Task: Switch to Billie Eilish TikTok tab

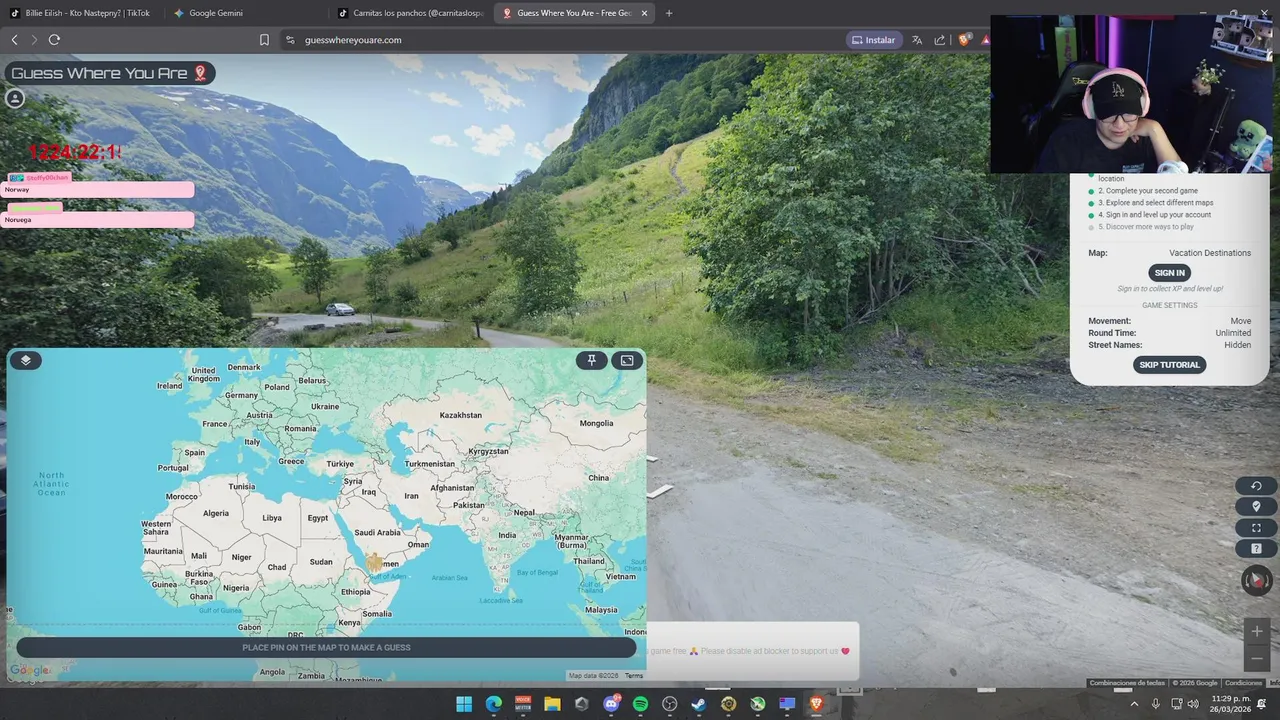Action: coord(80,13)
